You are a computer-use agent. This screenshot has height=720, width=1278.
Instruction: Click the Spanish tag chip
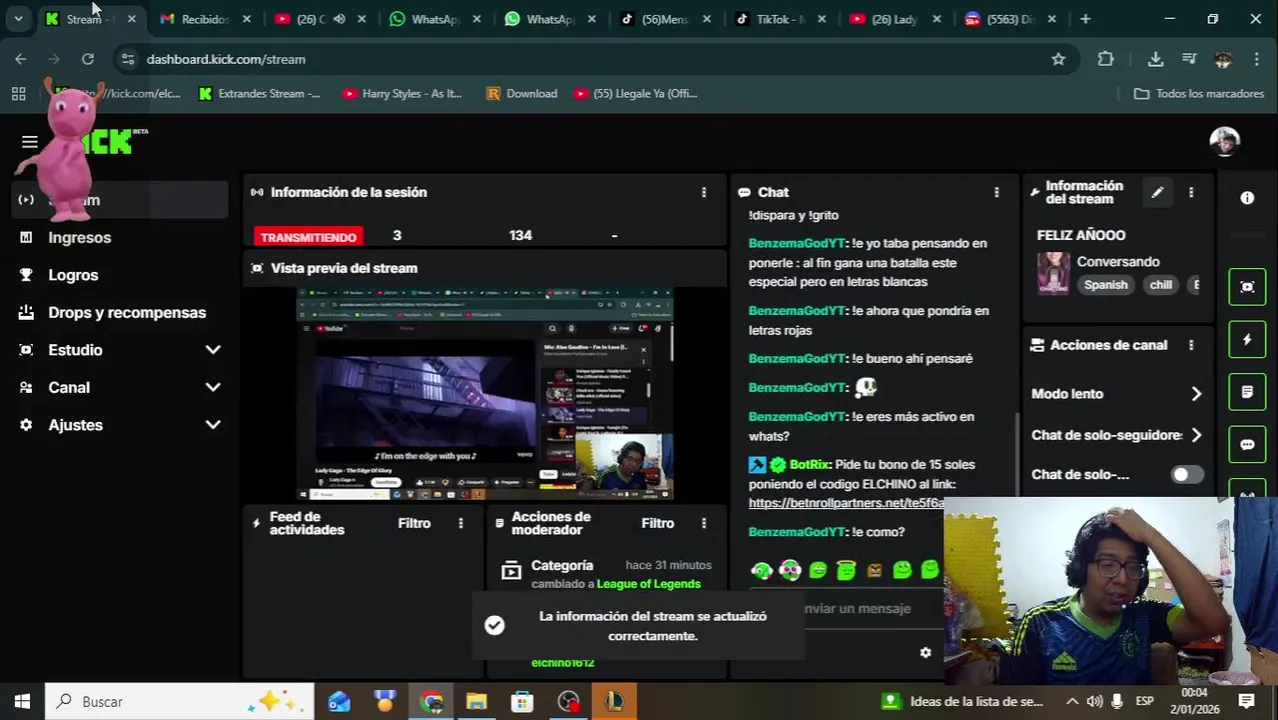(1105, 285)
